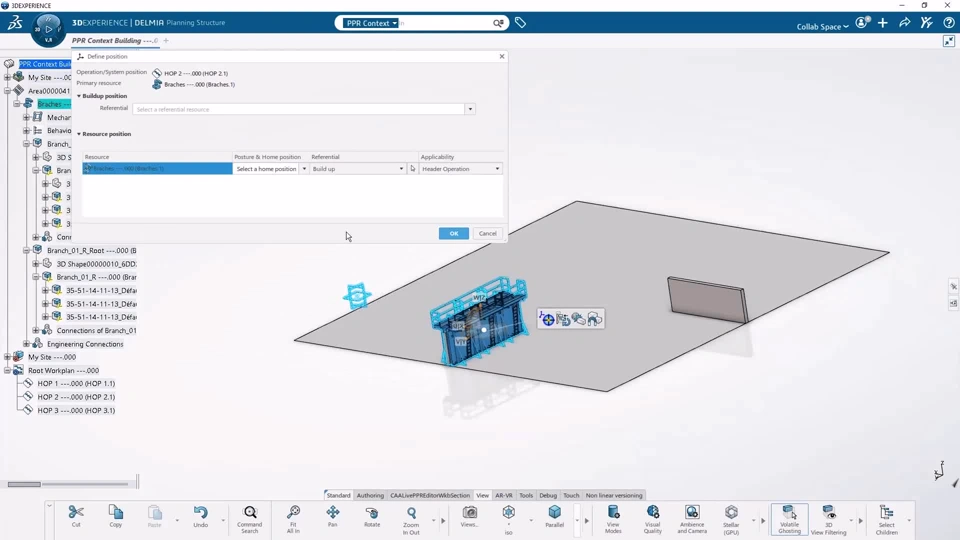Open the Build up referential dropdown

401,169
